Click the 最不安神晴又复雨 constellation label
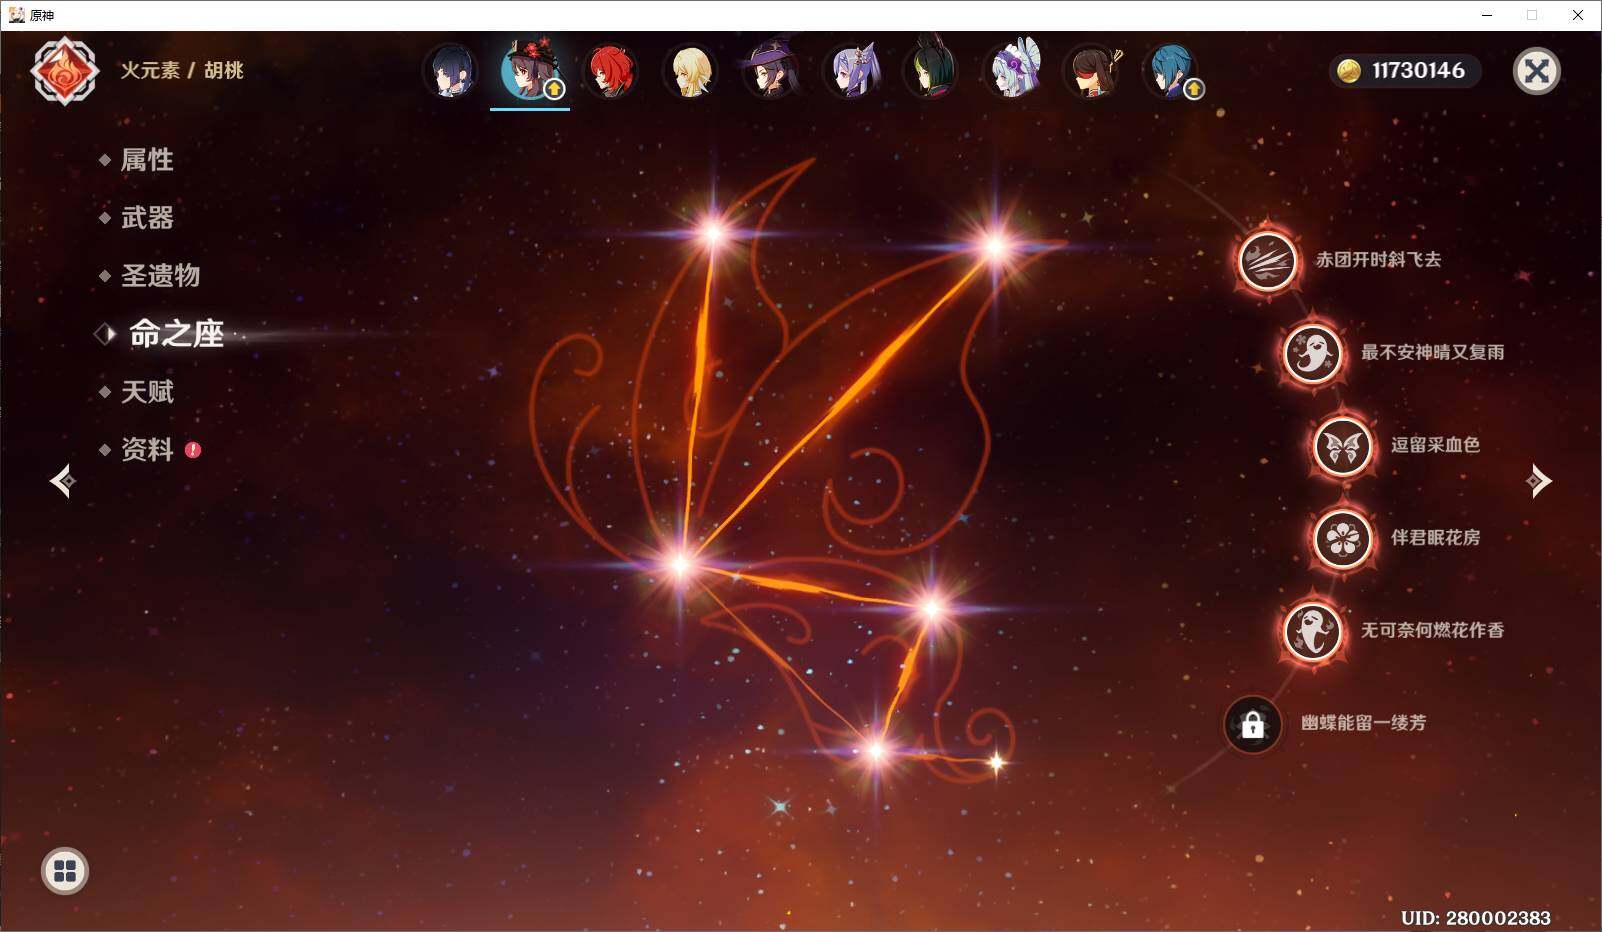The height and width of the screenshot is (932, 1602). tap(1432, 352)
